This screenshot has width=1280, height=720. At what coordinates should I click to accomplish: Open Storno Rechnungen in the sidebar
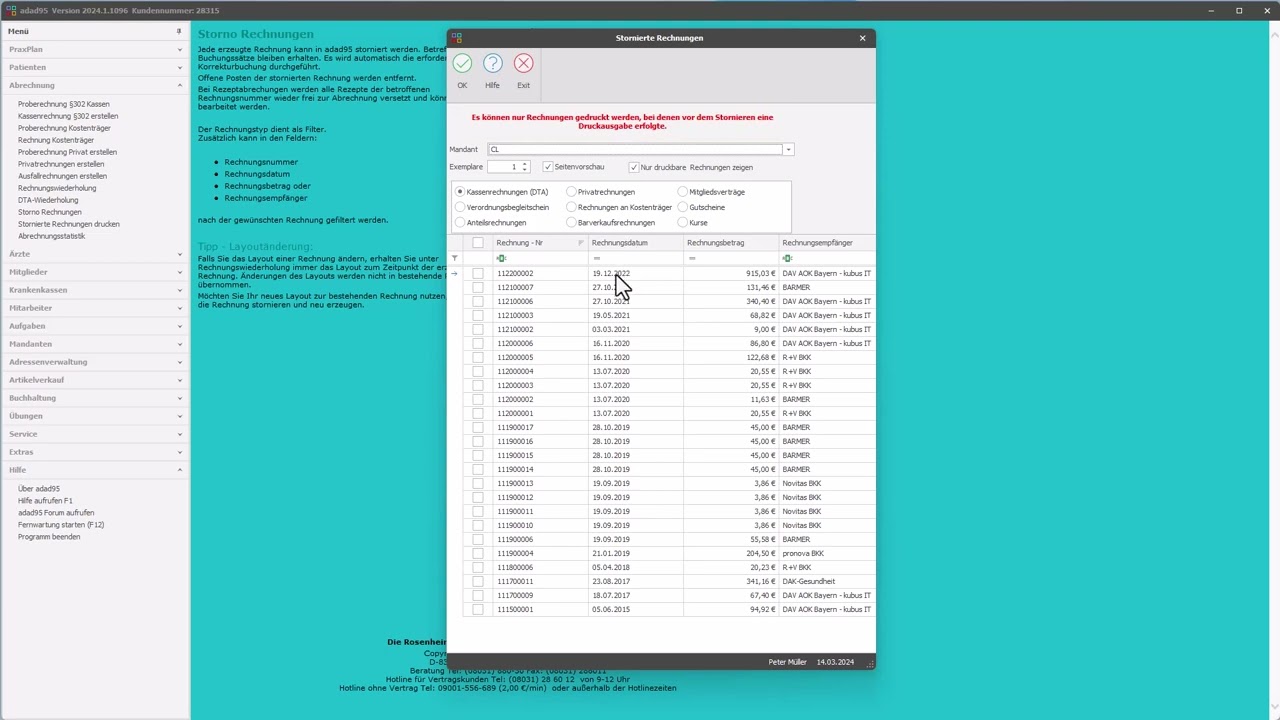[x=50, y=212]
